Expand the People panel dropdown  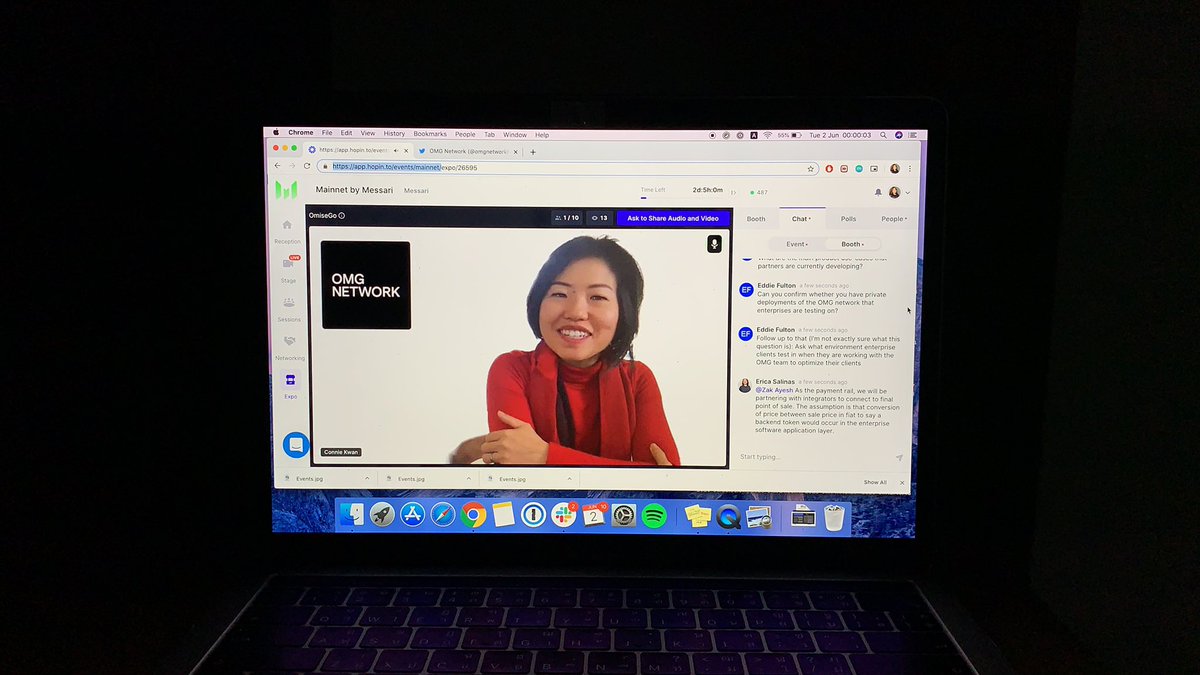[892, 218]
